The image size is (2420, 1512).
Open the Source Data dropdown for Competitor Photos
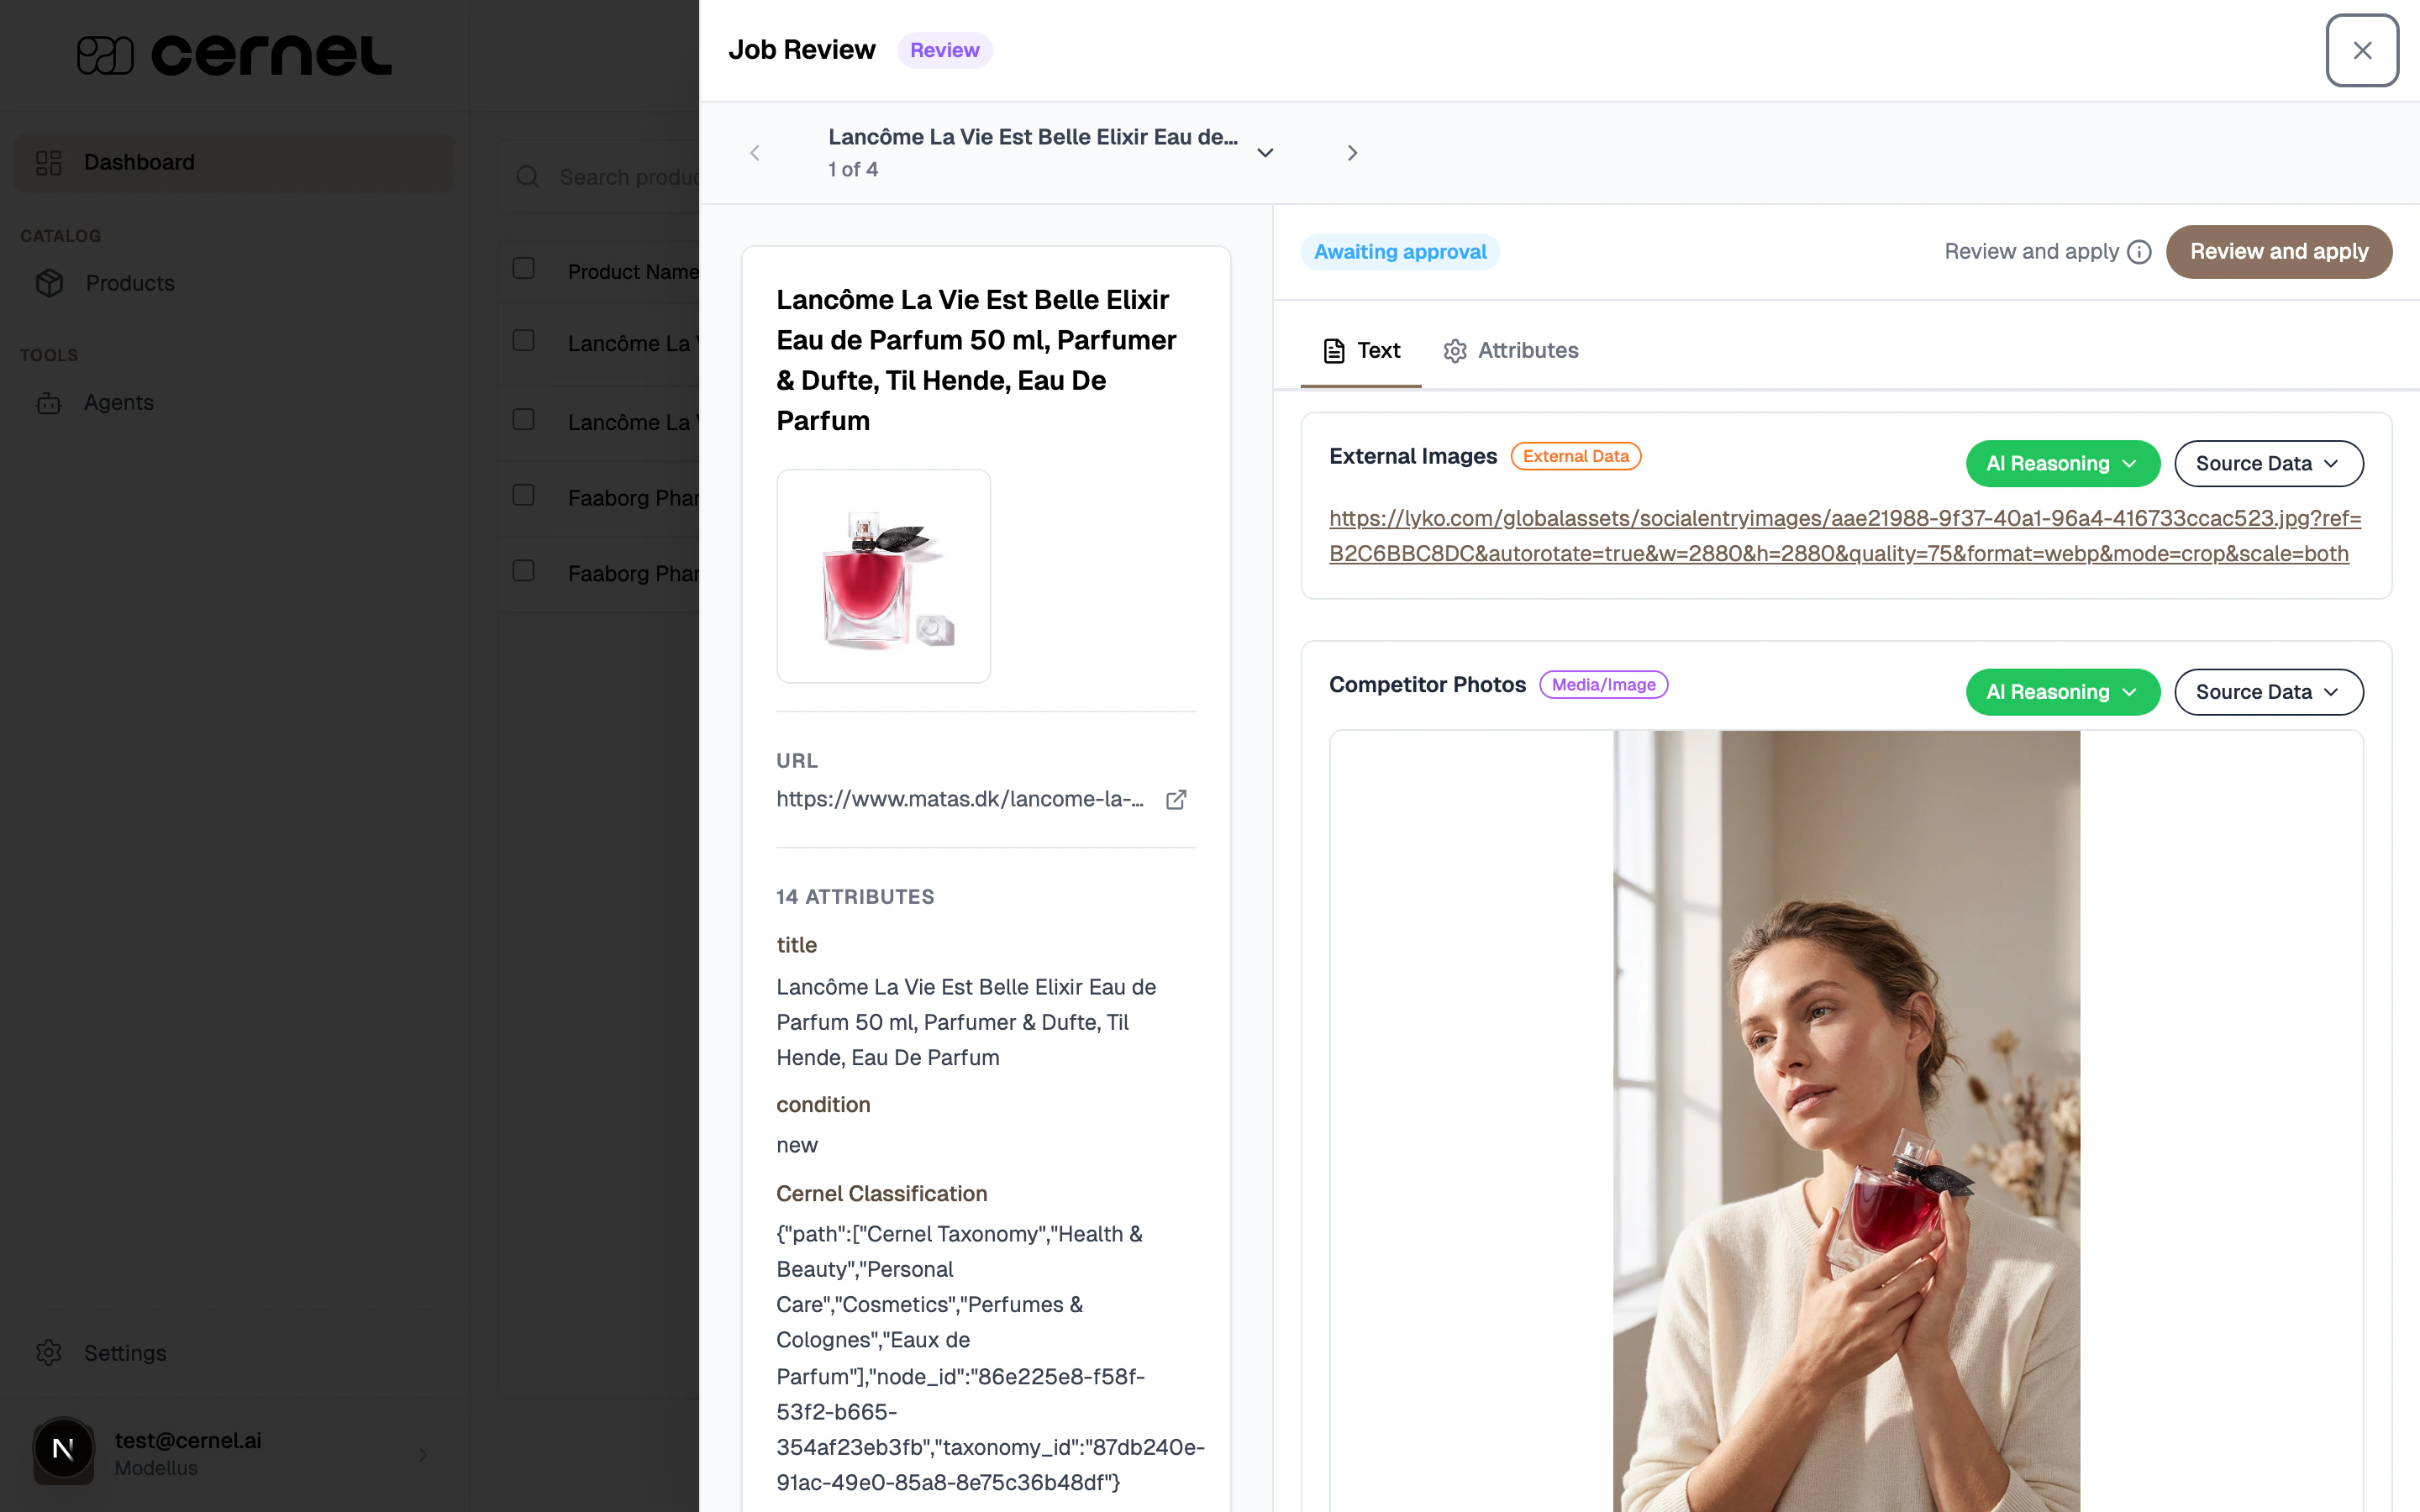coord(2268,691)
